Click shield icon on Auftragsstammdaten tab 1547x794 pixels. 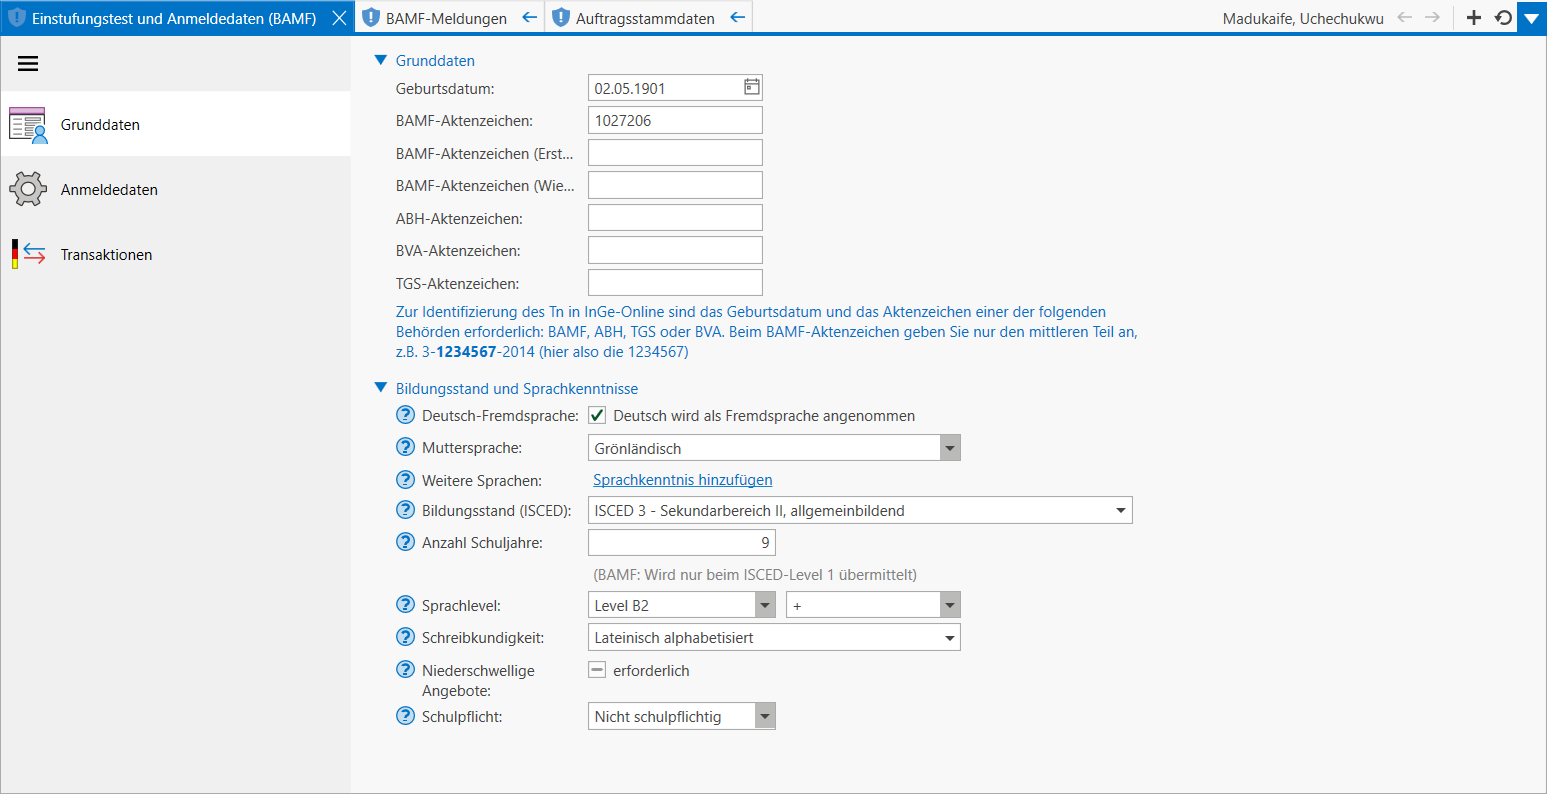click(x=561, y=18)
